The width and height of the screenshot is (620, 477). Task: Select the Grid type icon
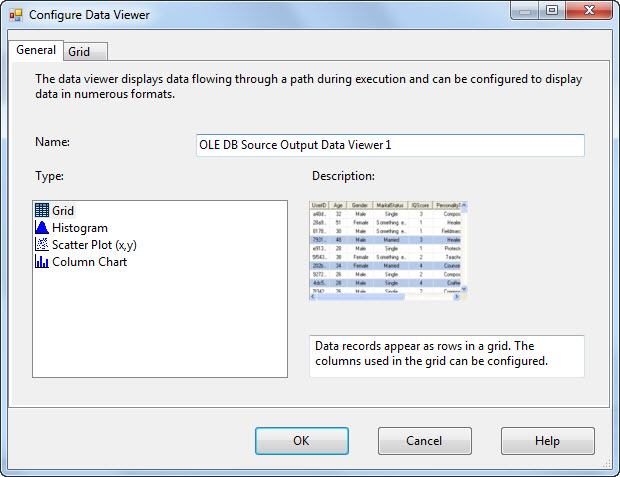42,210
